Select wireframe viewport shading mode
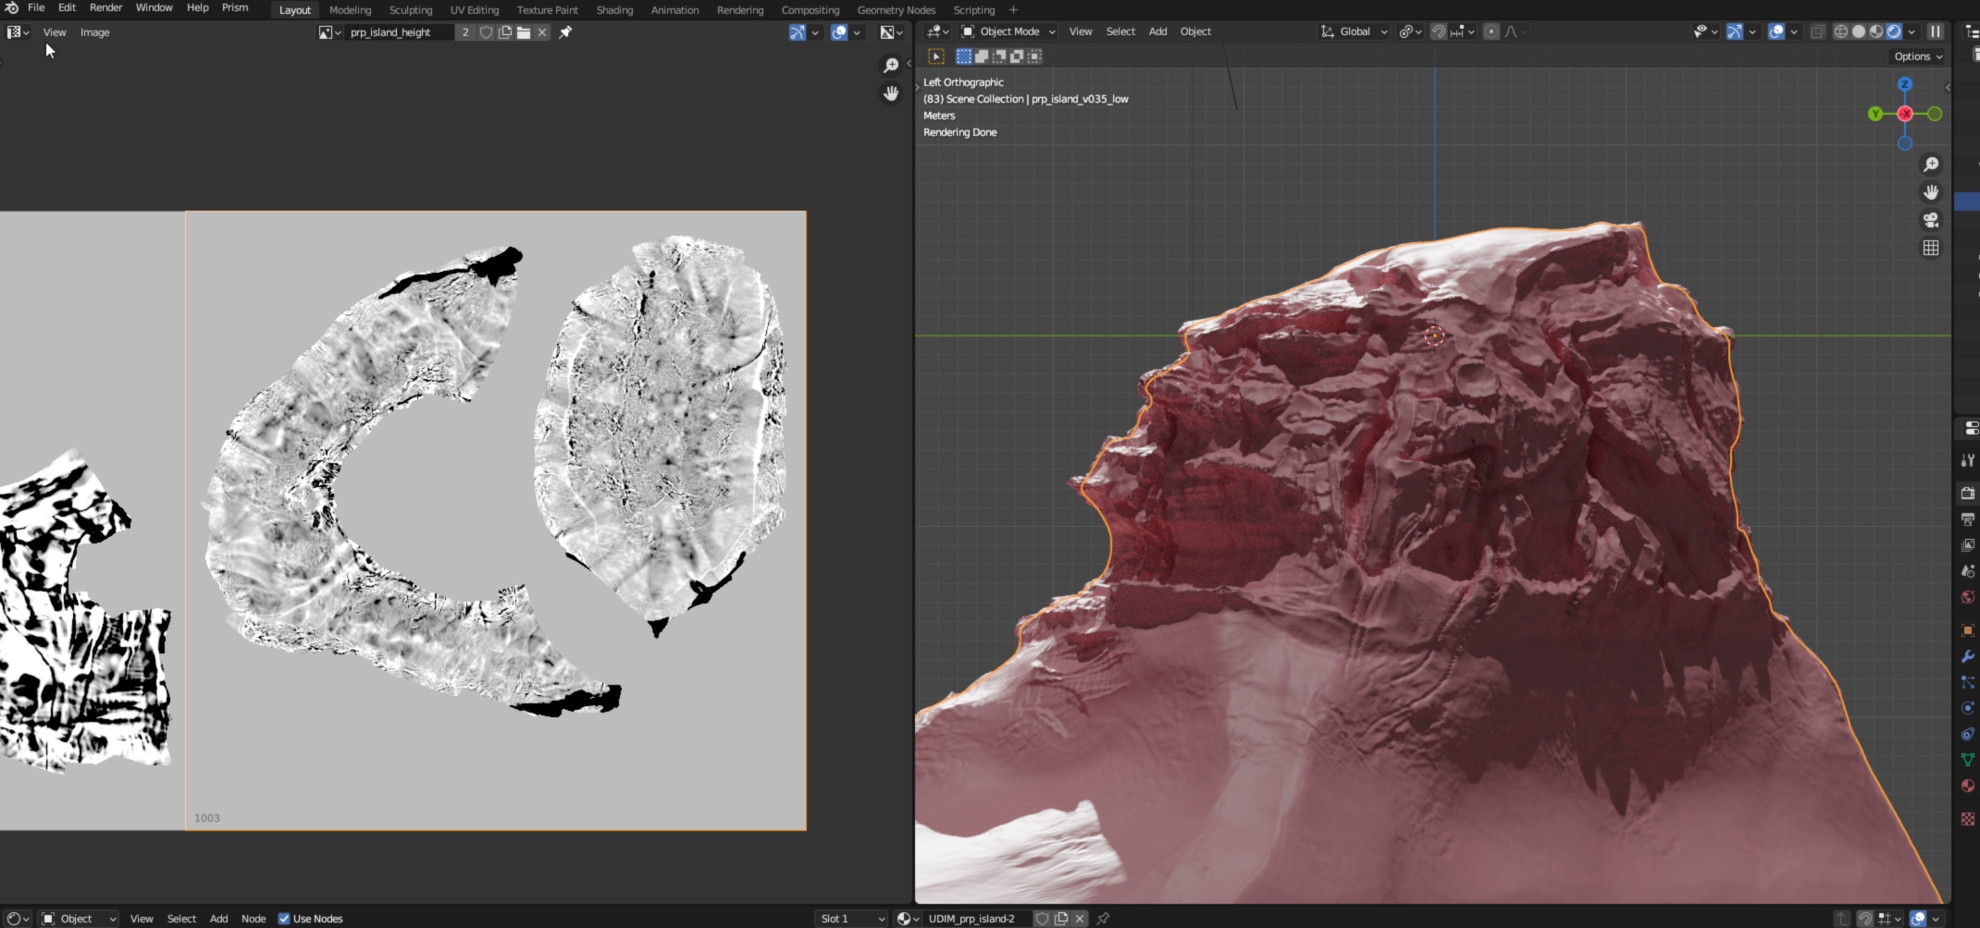Screen dimensions: 1980x928 click(x=1840, y=32)
